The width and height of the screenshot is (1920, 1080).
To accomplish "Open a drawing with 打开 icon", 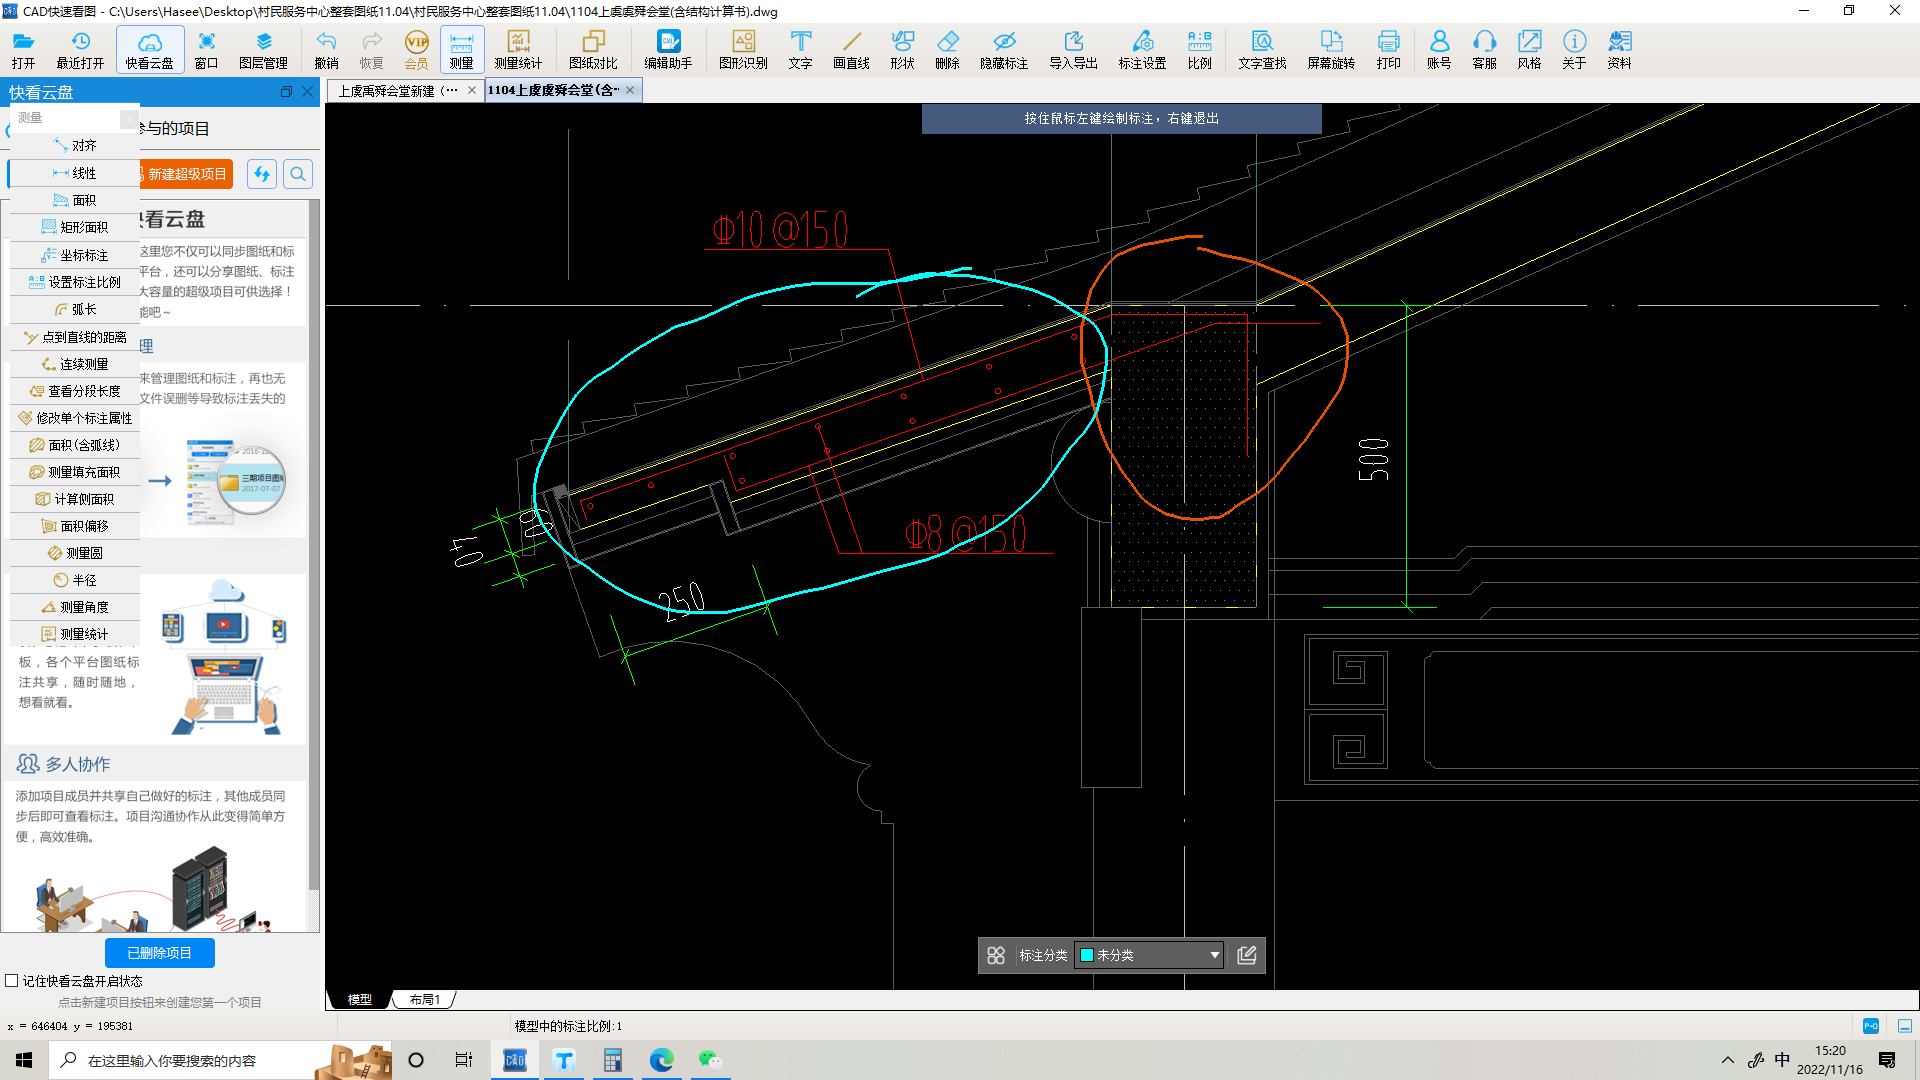I will point(23,49).
